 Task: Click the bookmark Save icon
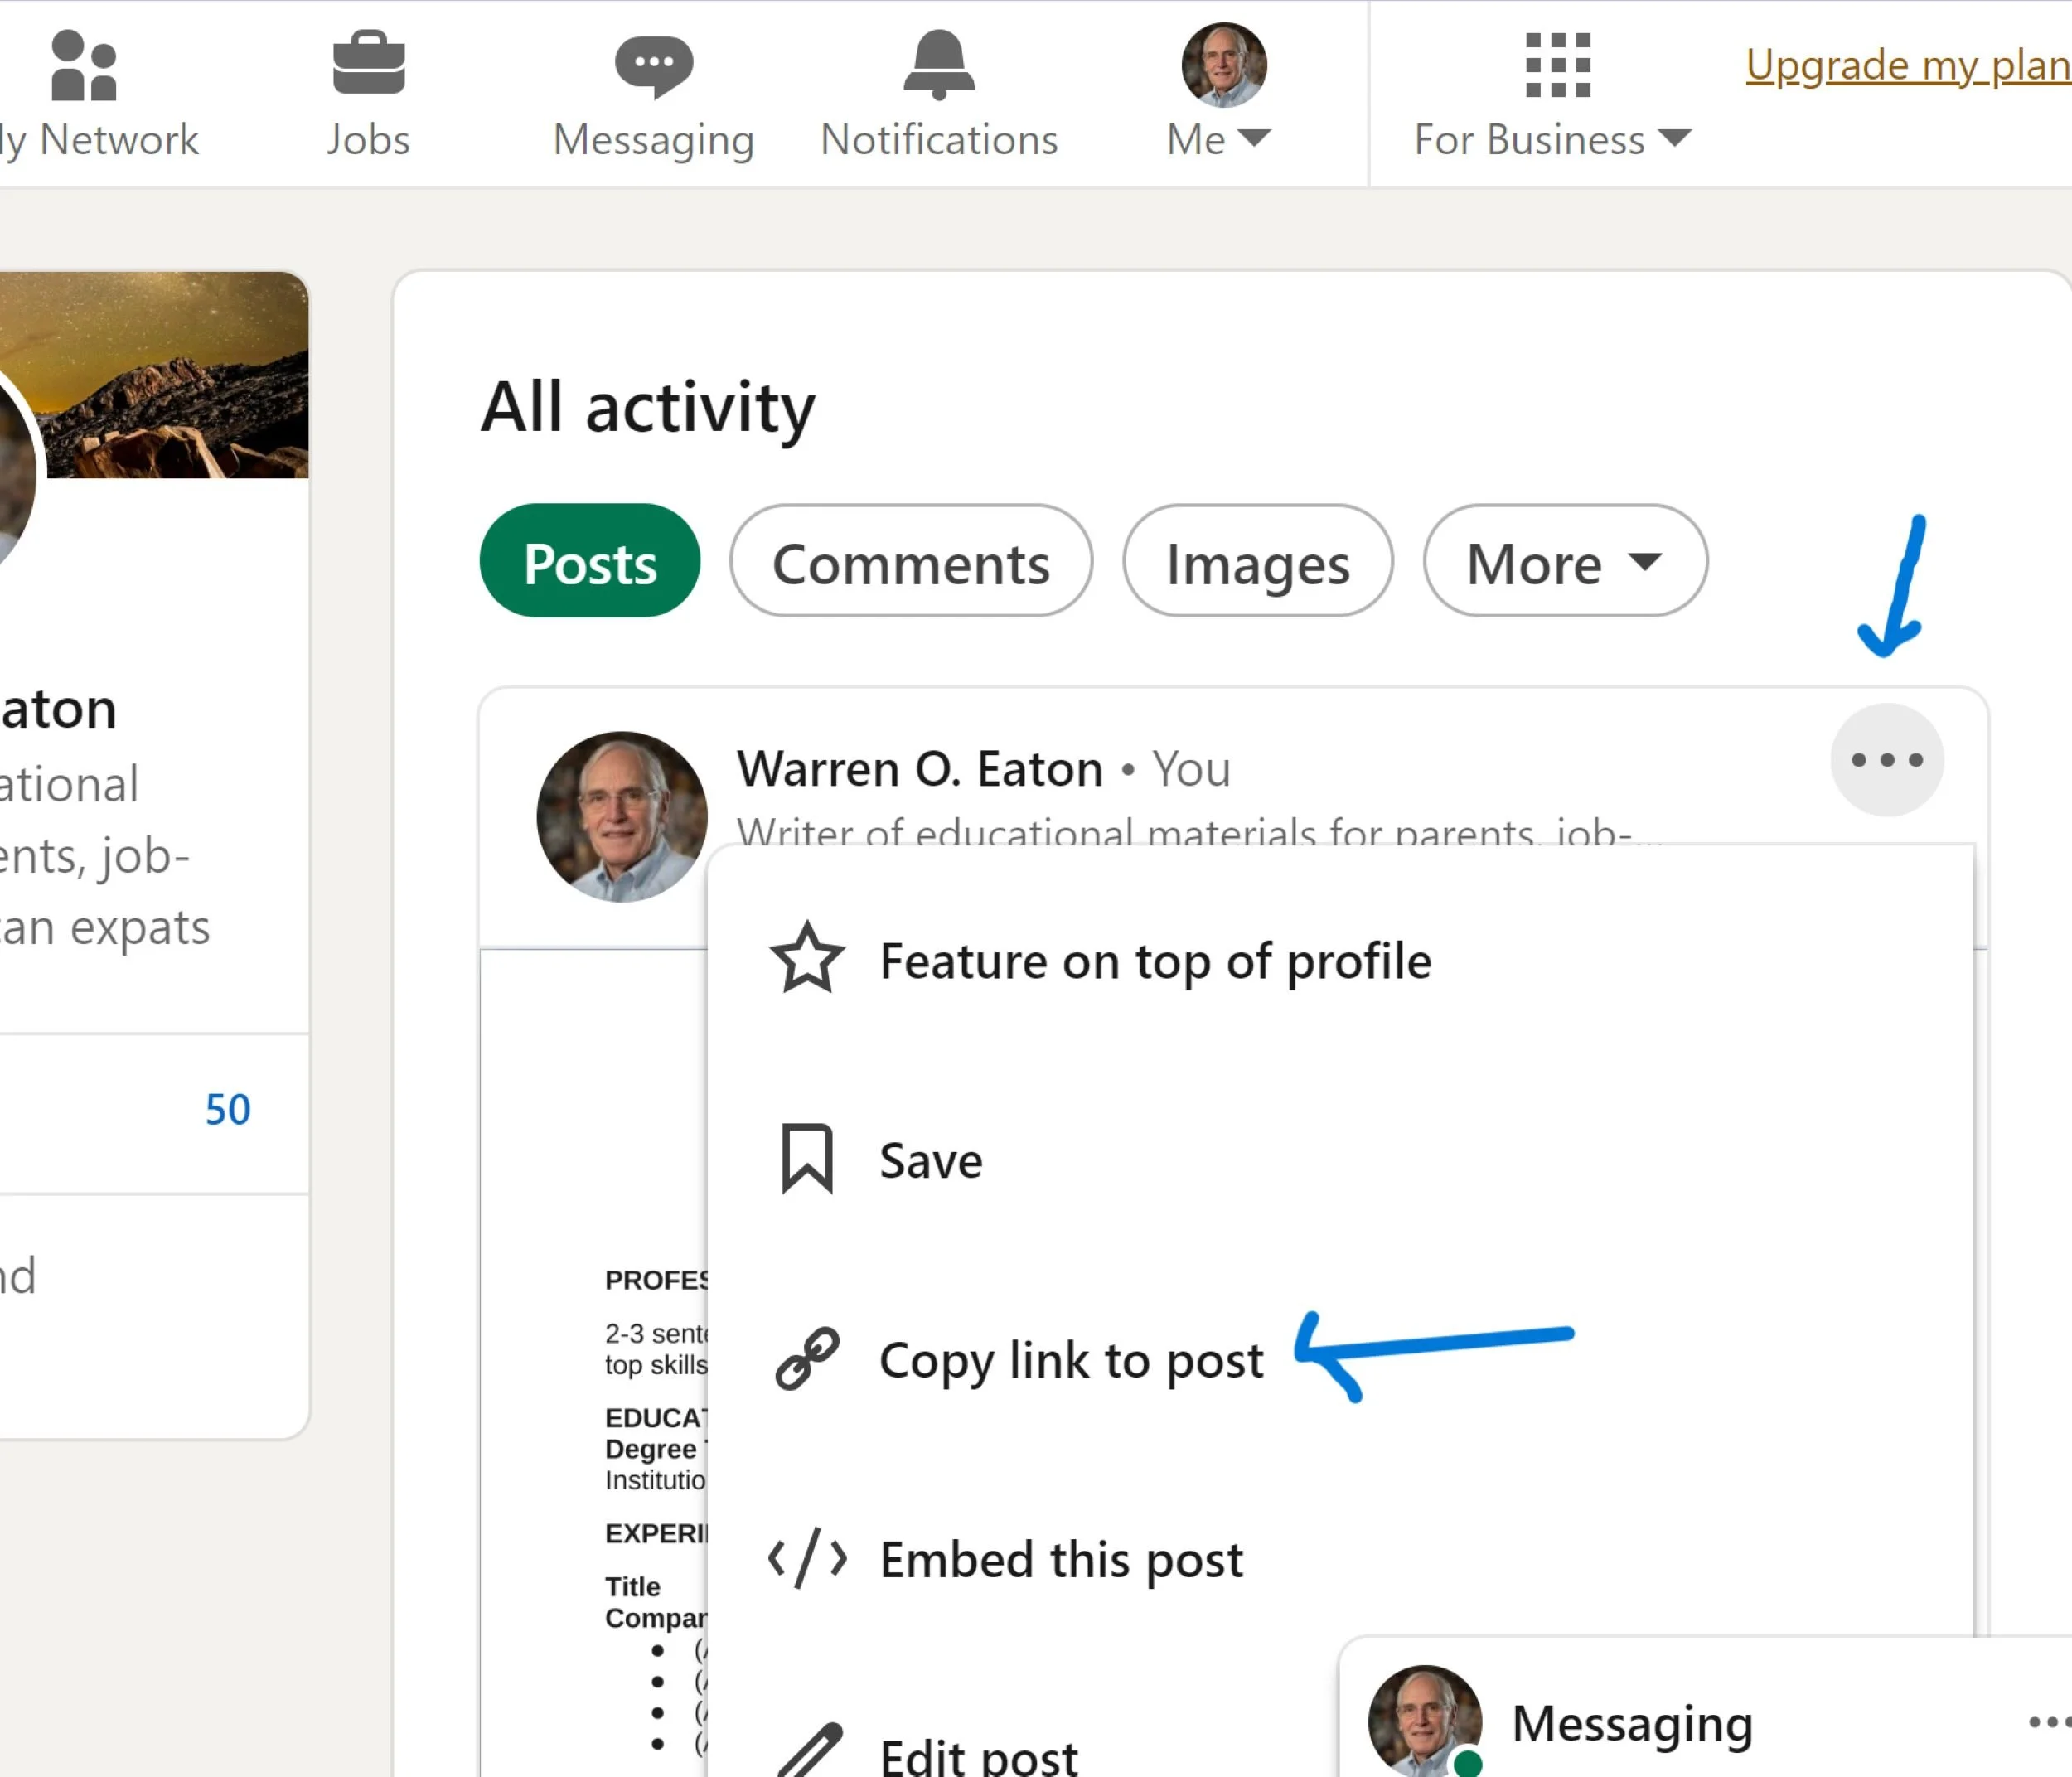(807, 1159)
